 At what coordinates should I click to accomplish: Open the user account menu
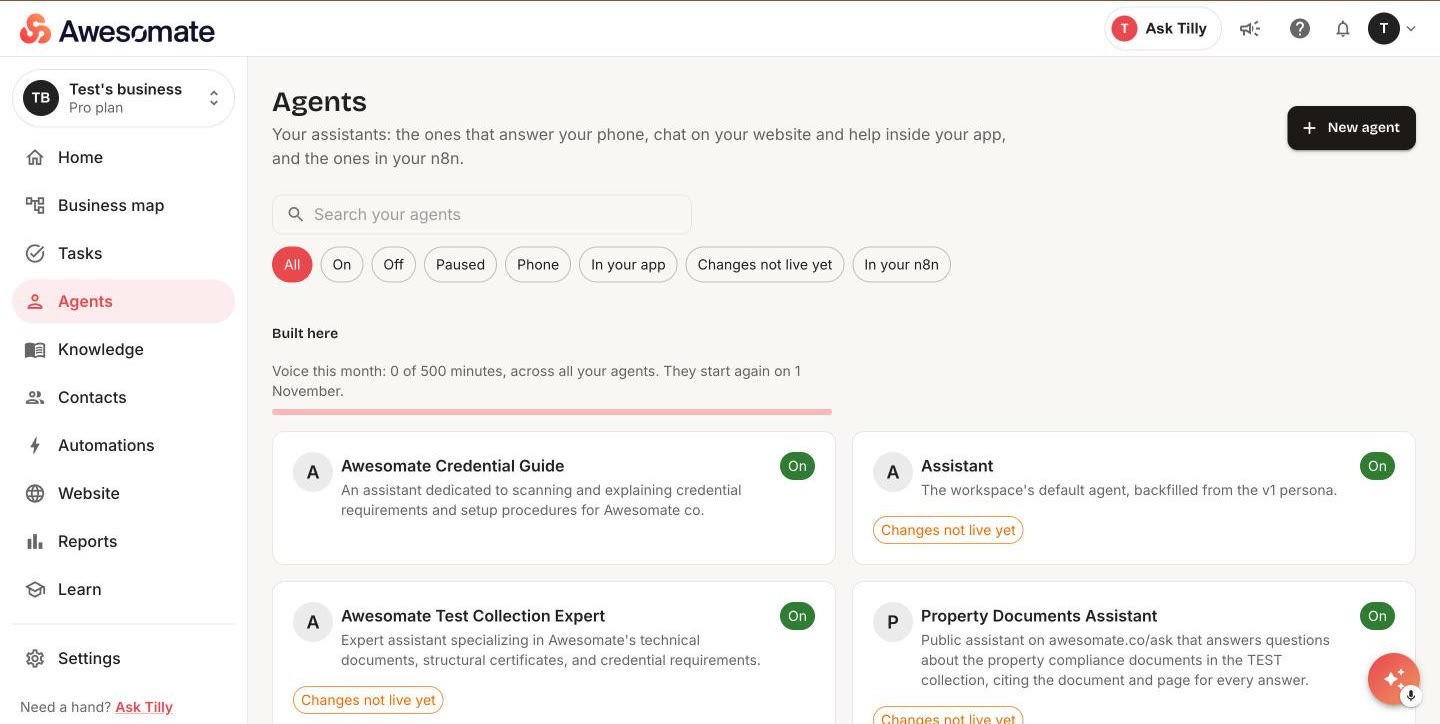point(1392,29)
